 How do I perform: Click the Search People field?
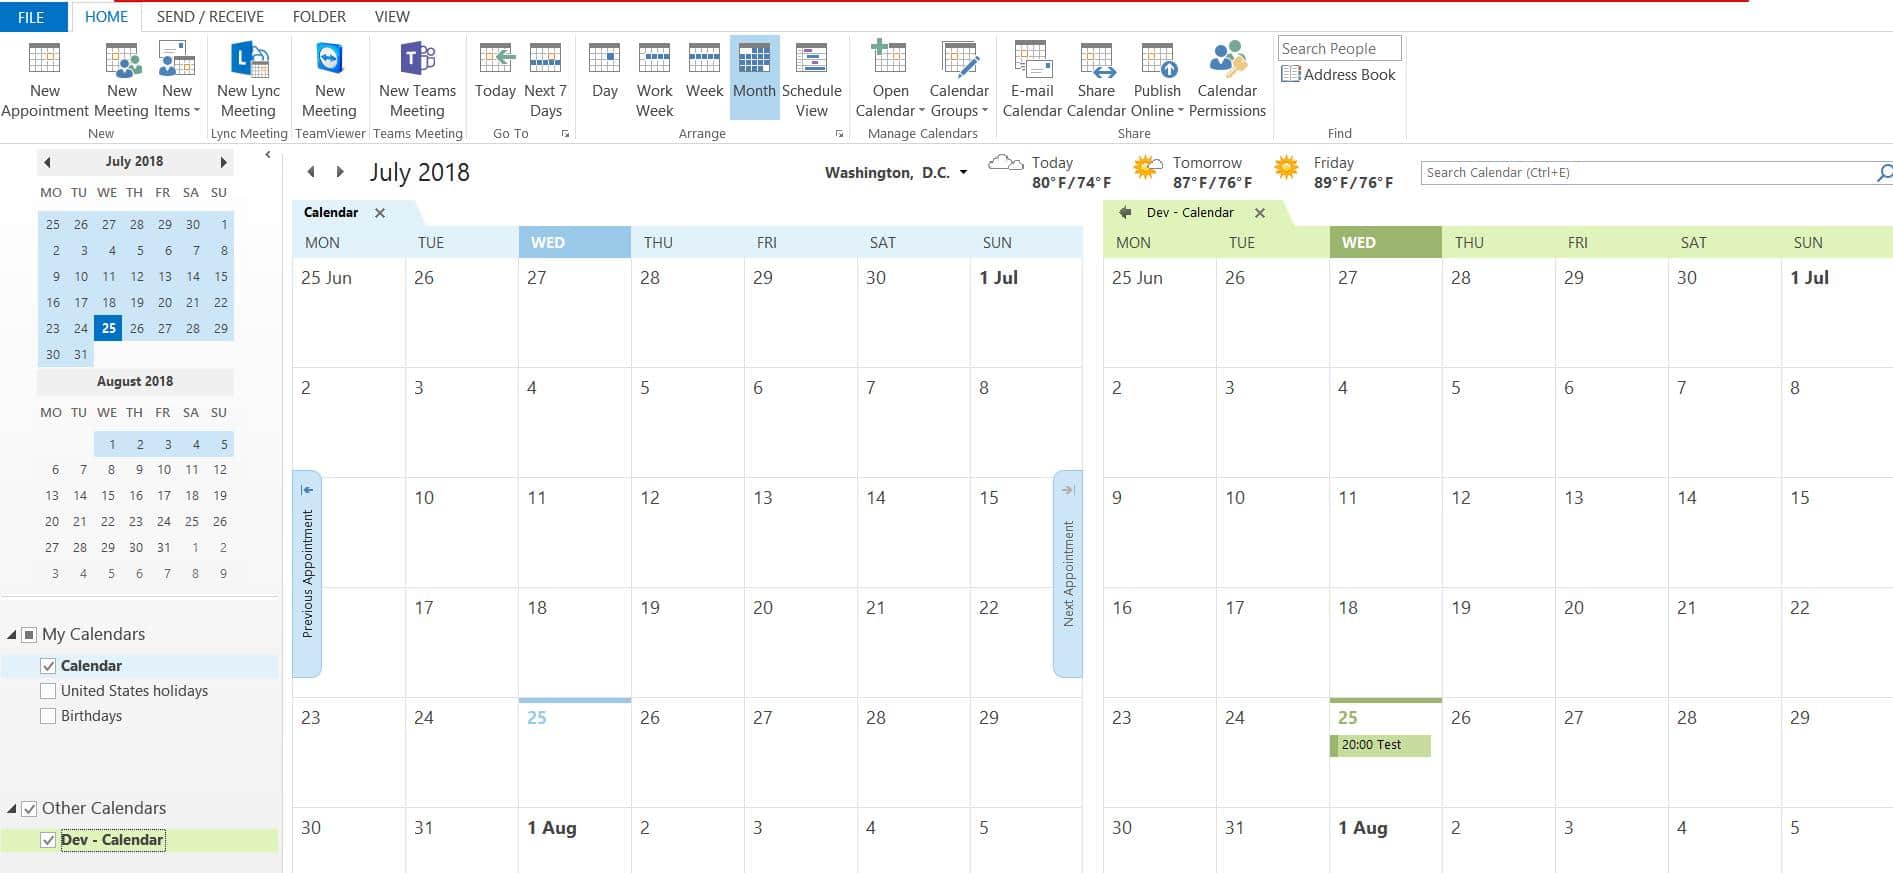pos(1339,48)
